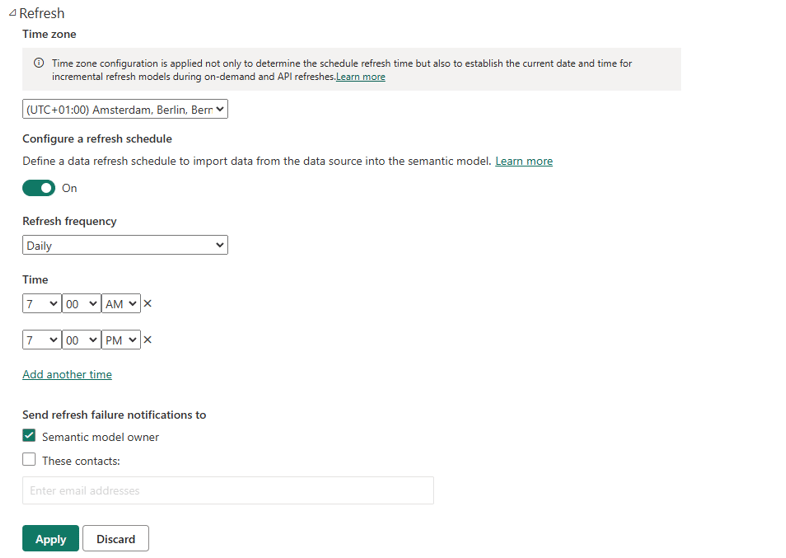The height and width of the screenshot is (558, 786).
Task: Check the These contacts checkbox
Action: [29, 459]
